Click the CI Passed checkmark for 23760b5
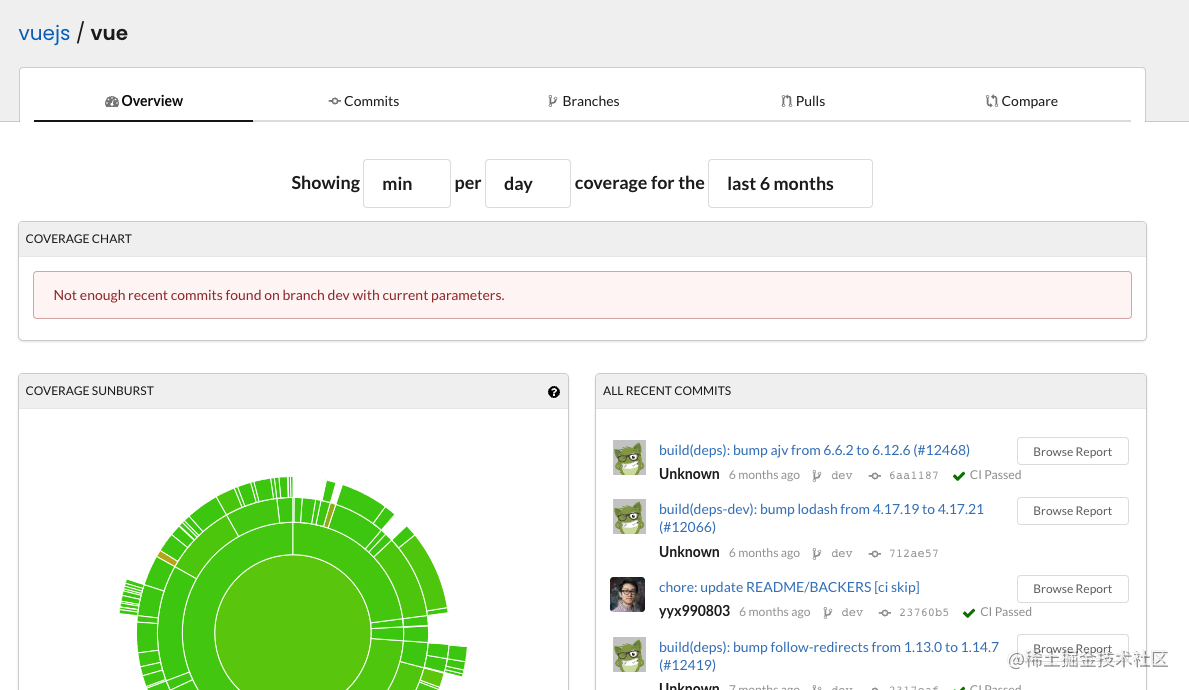The image size is (1189, 690). [x=969, y=613]
